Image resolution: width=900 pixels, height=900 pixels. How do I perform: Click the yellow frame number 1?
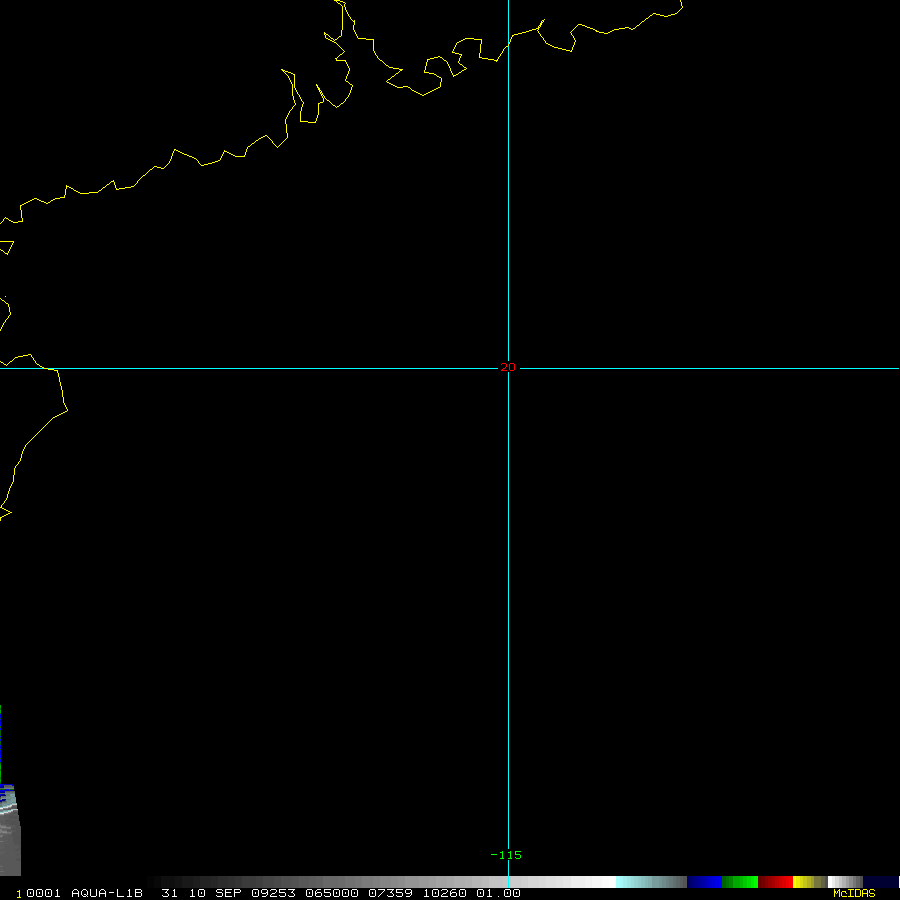(x=18, y=894)
